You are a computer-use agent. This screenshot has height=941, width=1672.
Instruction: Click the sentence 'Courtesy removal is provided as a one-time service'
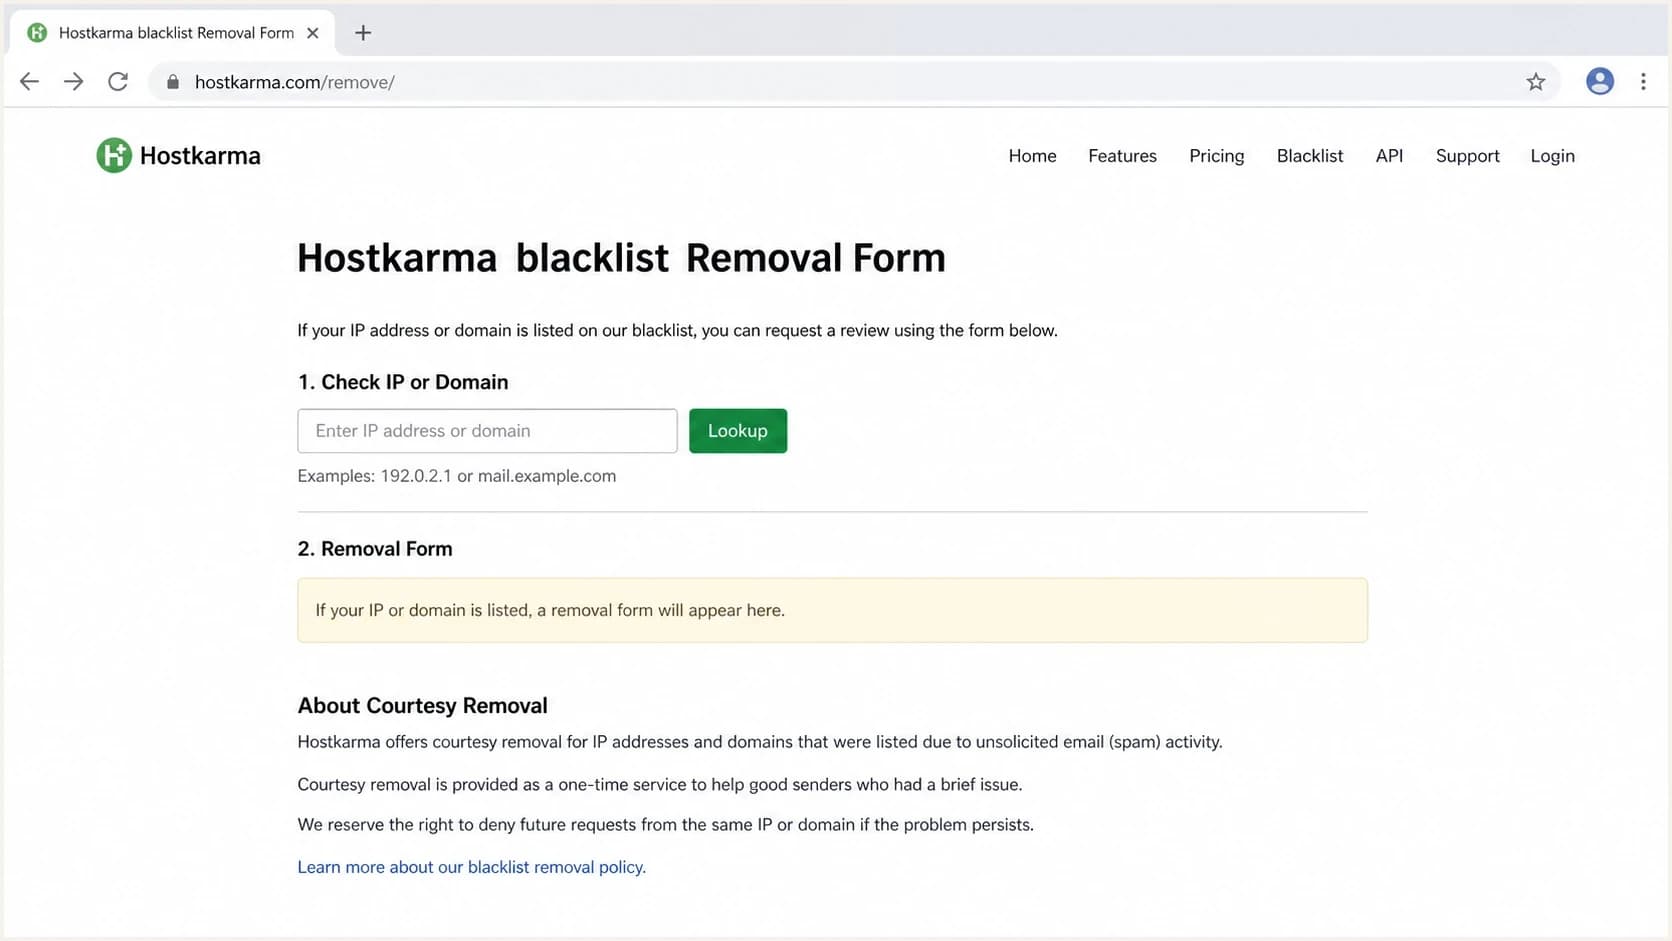click(660, 785)
